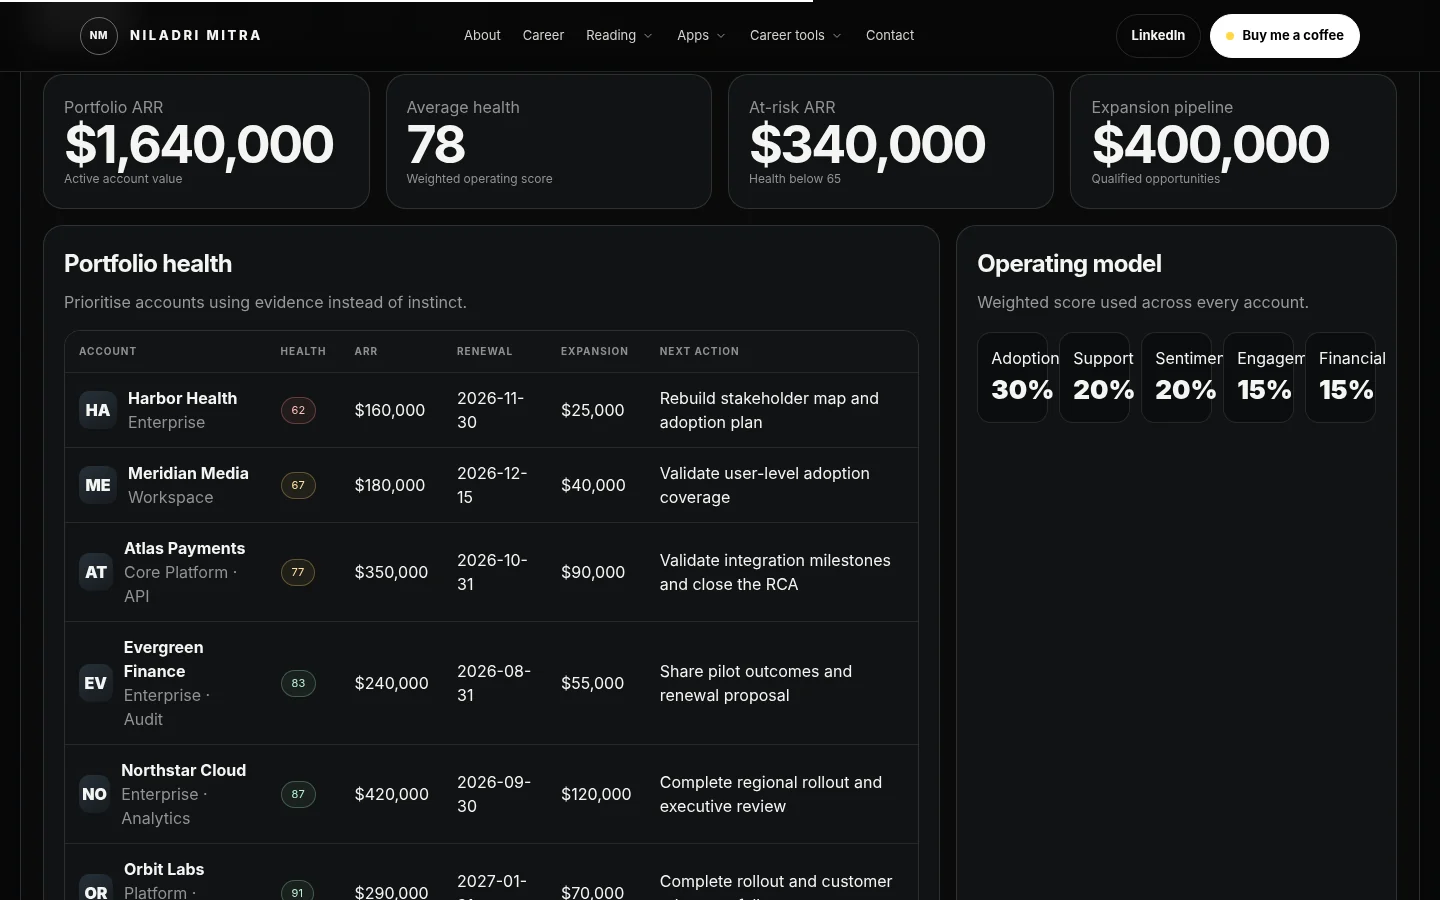The image size is (1440, 900).
Task: Open the About page
Action: tap(482, 35)
